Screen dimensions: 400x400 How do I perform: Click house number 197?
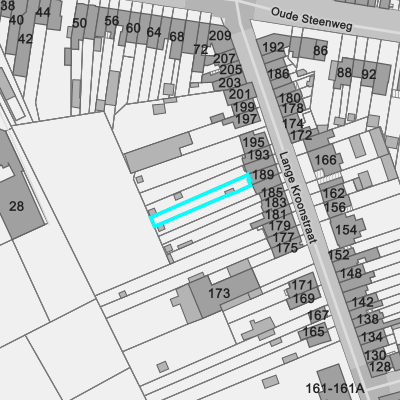click(246, 119)
